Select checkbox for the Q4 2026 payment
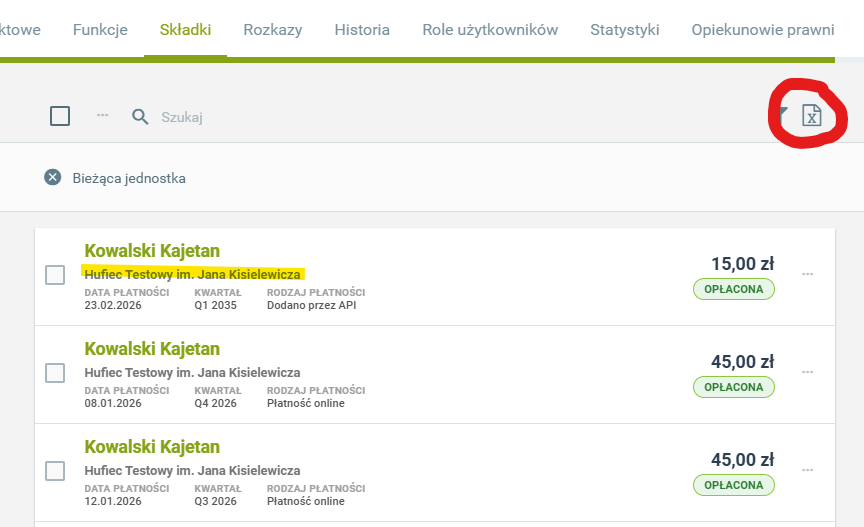The image size is (864, 527). [55, 373]
